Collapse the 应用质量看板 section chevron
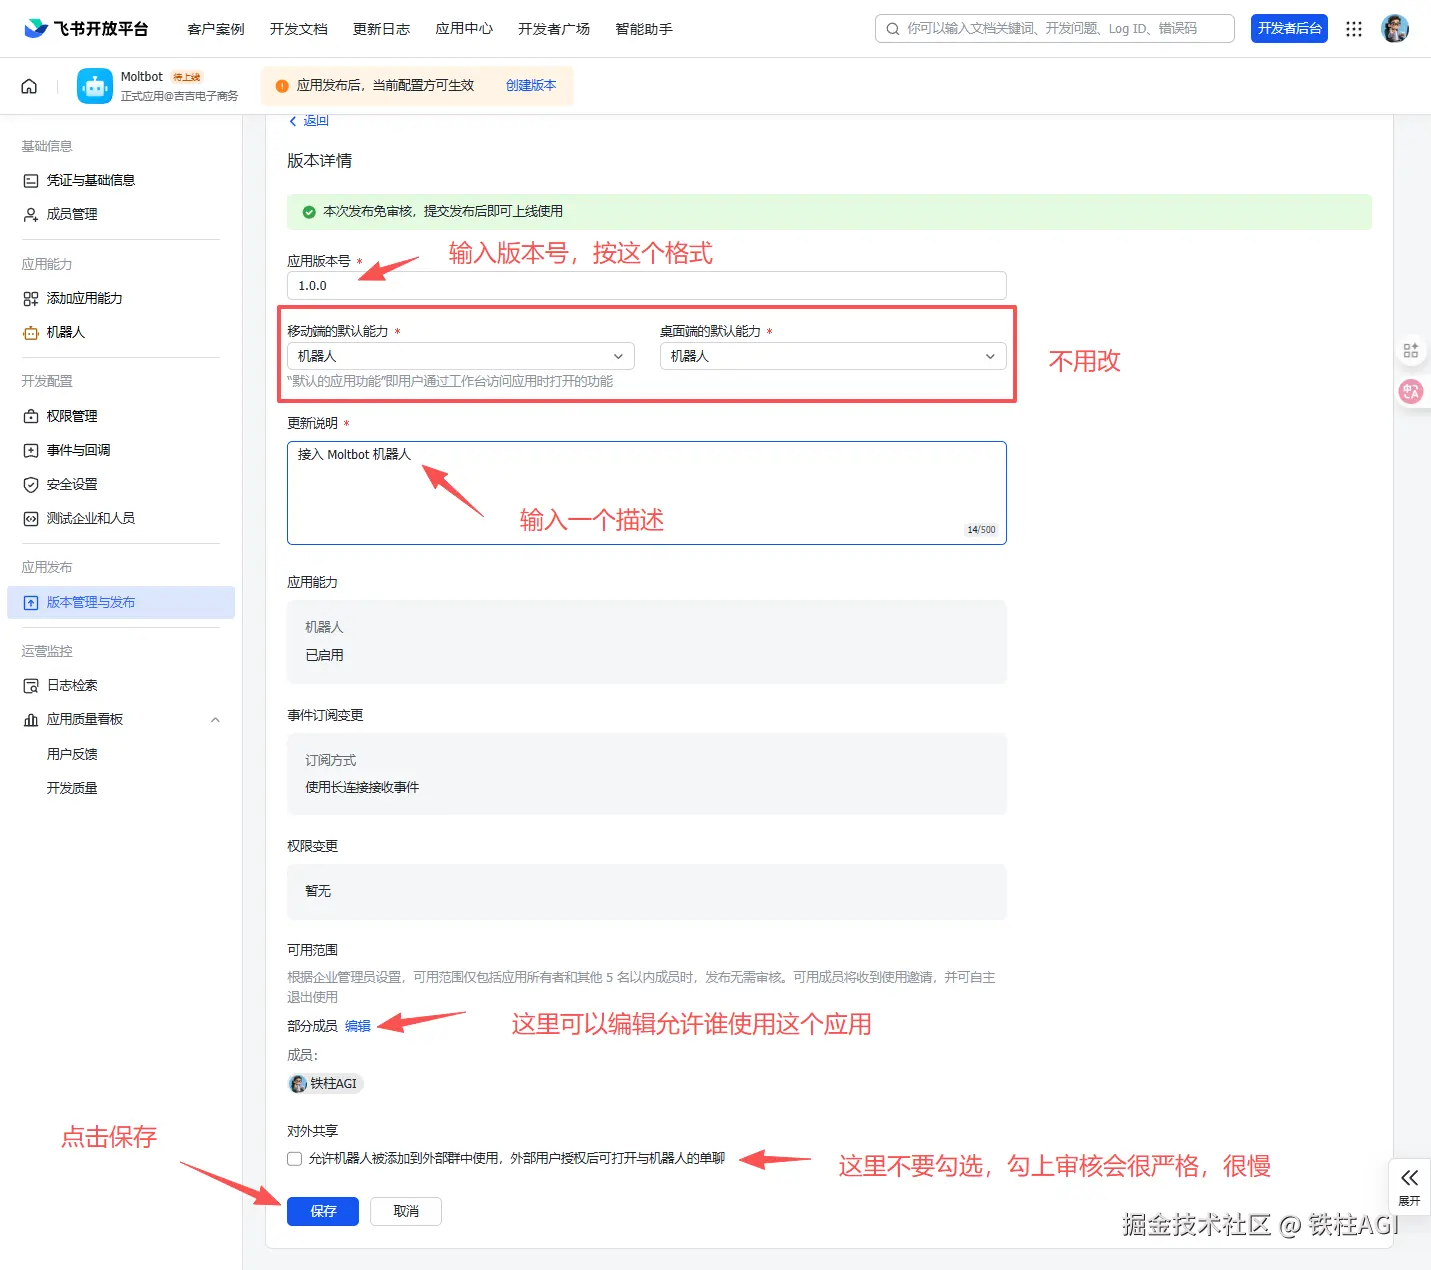1431x1270 pixels. coord(215,720)
